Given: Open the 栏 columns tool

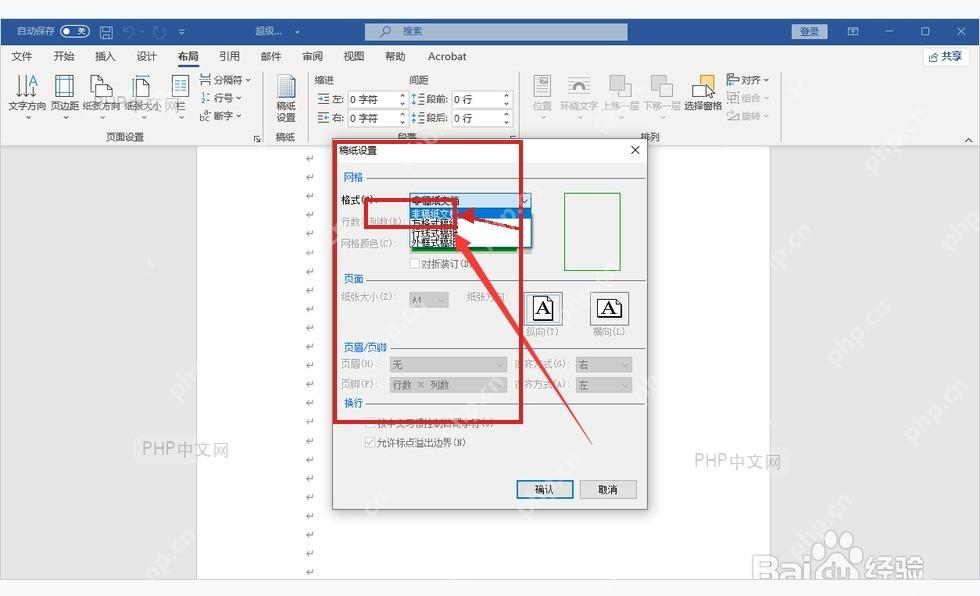Looking at the screenshot, I should [180, 96].
